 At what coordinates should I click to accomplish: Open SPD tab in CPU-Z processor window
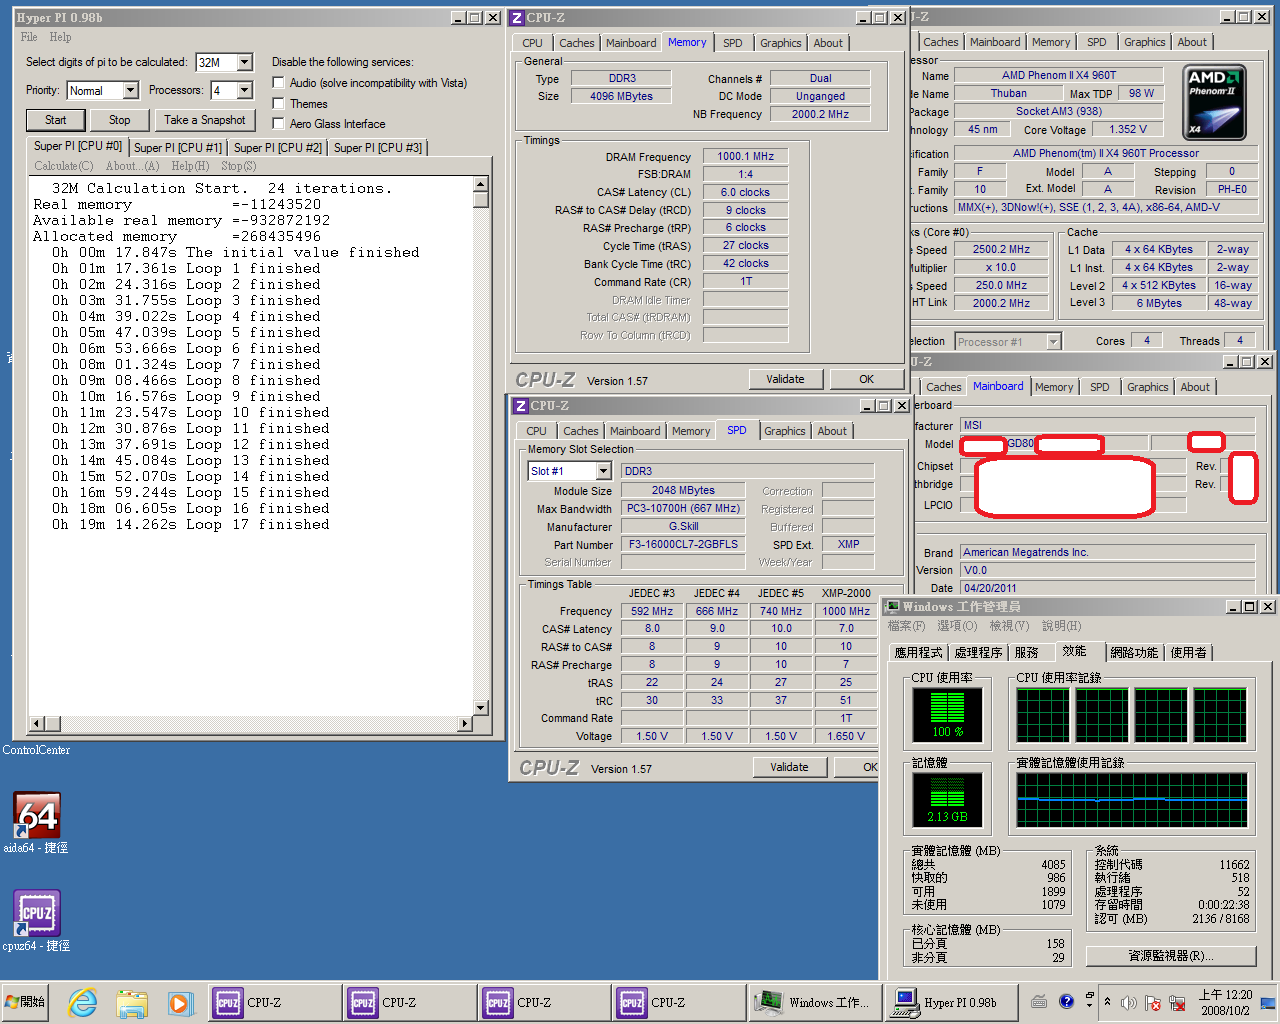(x=1097, y=42)
